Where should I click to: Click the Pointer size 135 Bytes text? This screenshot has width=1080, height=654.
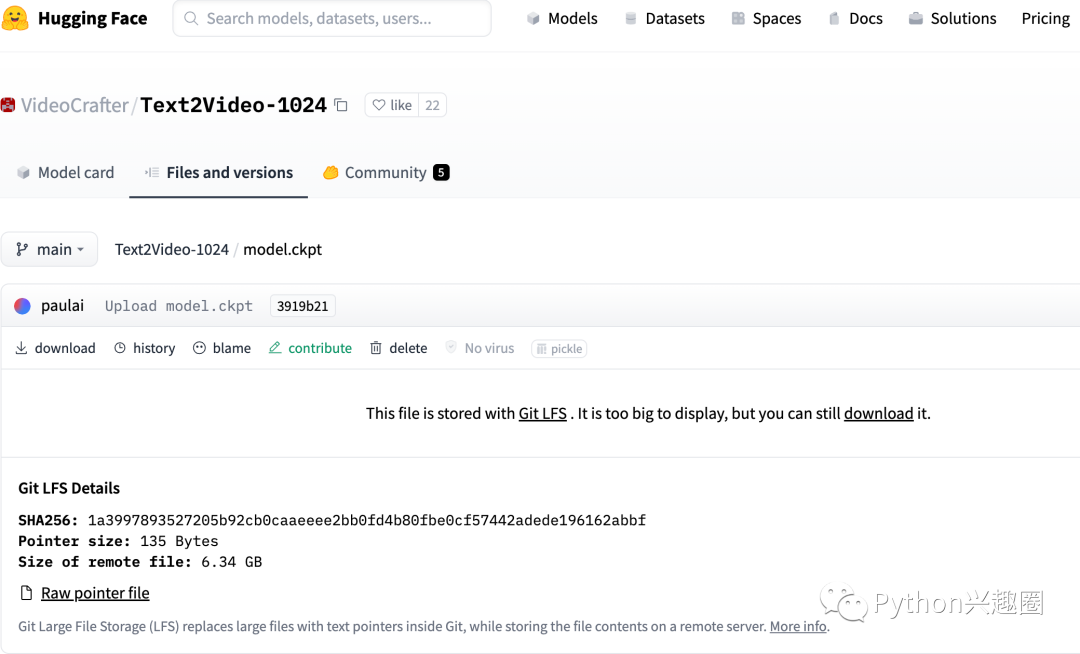pyautogui.click(x=118, y=541)
